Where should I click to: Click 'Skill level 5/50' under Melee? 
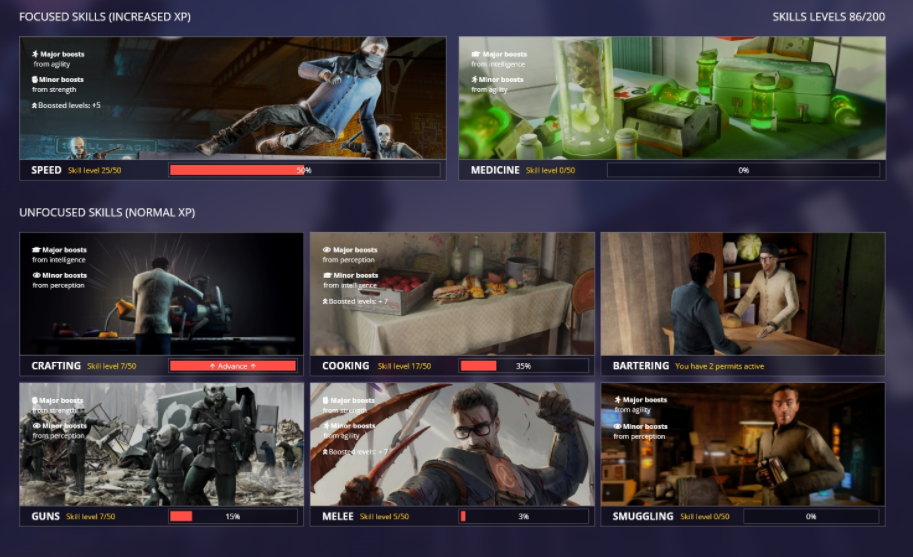point(384,516)
